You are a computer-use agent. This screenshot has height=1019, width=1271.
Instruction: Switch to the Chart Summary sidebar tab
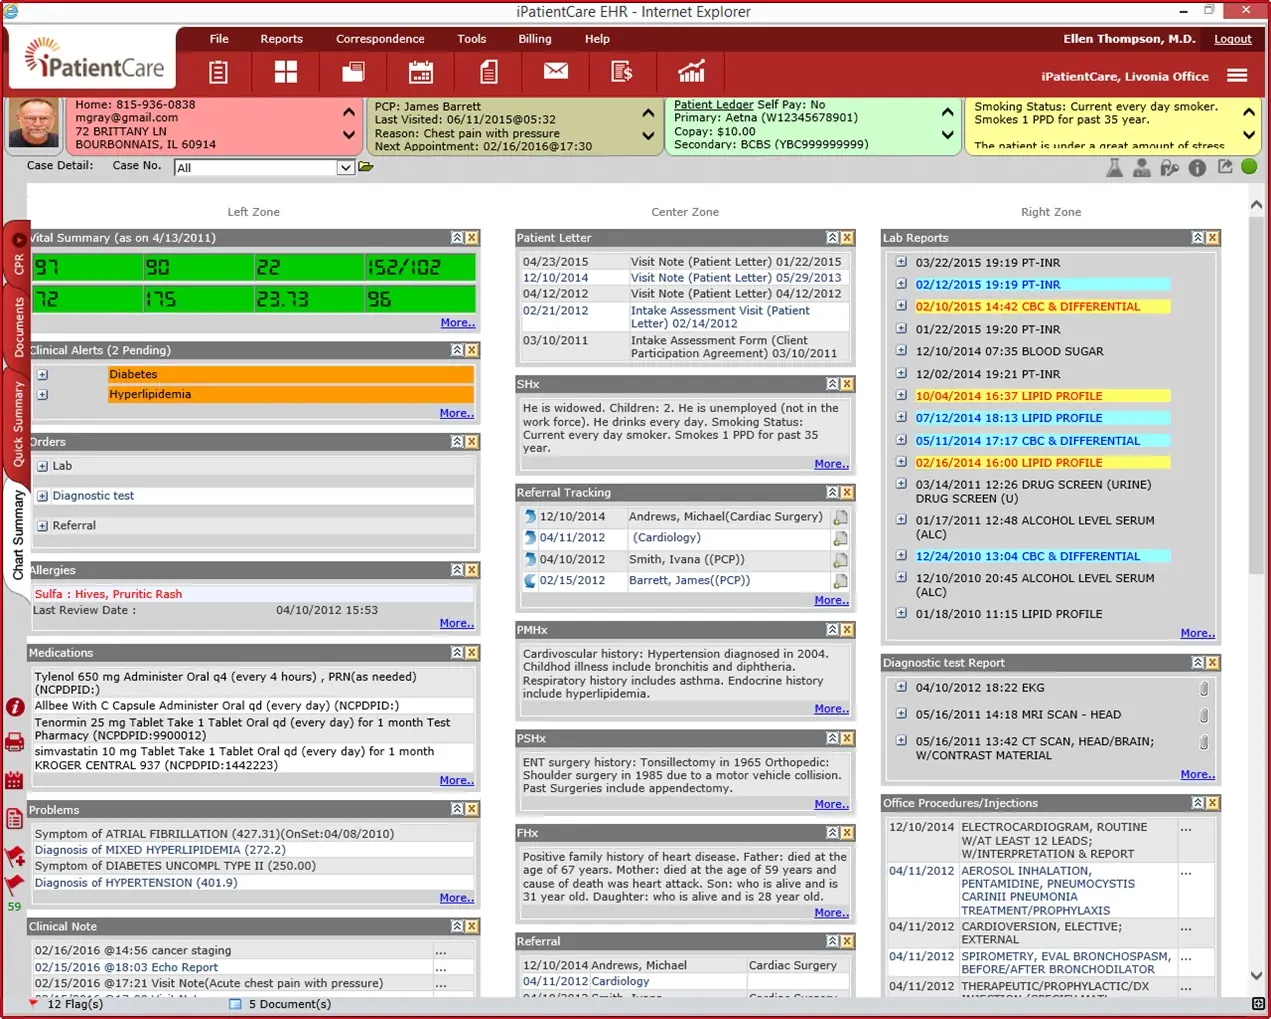[15, 537]
